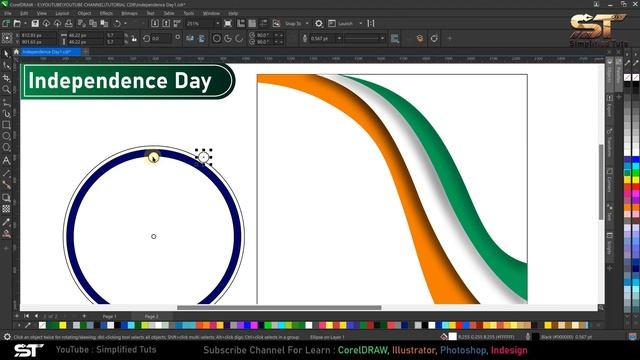
Task: Select the Pick tool in toolbox
Action: [6, 54]
